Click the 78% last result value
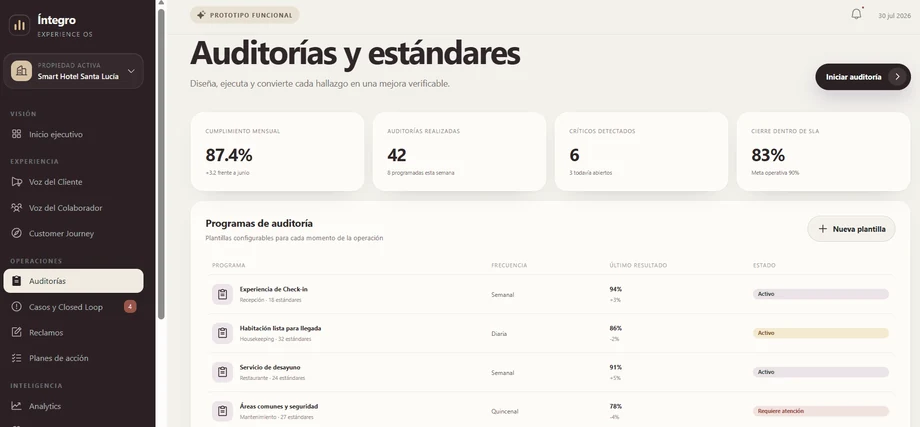The width and height of the screenshot is (920, 427). coord(615,406)
